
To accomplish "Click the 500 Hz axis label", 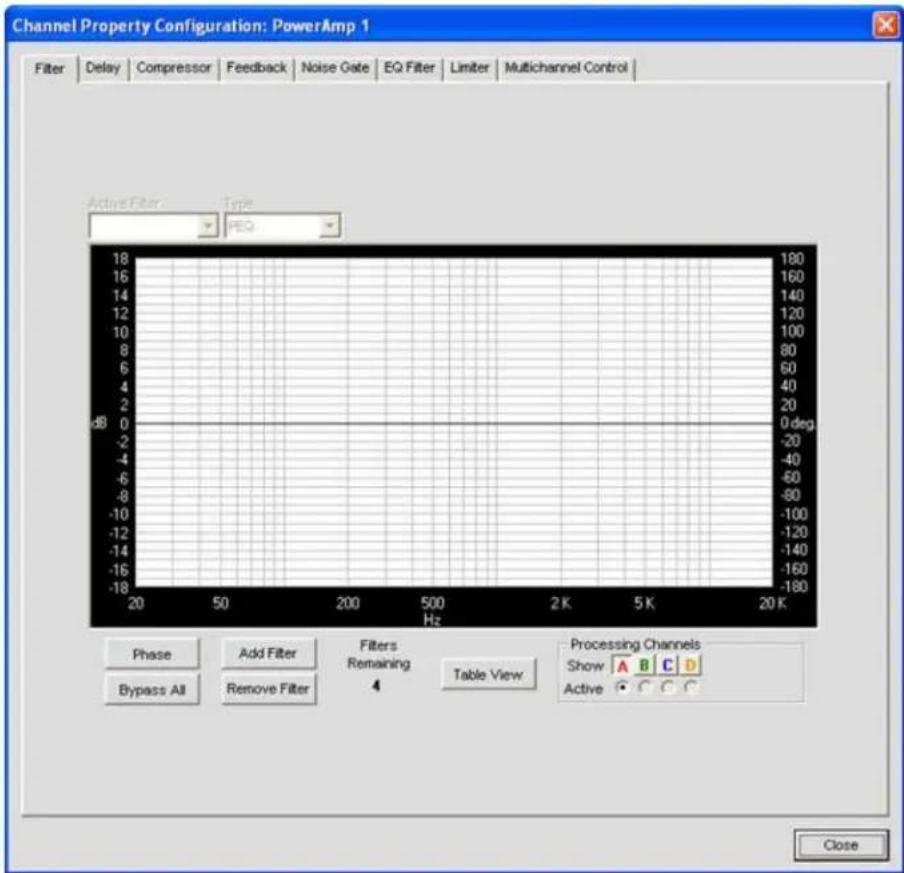I will (x=432, y=603).
